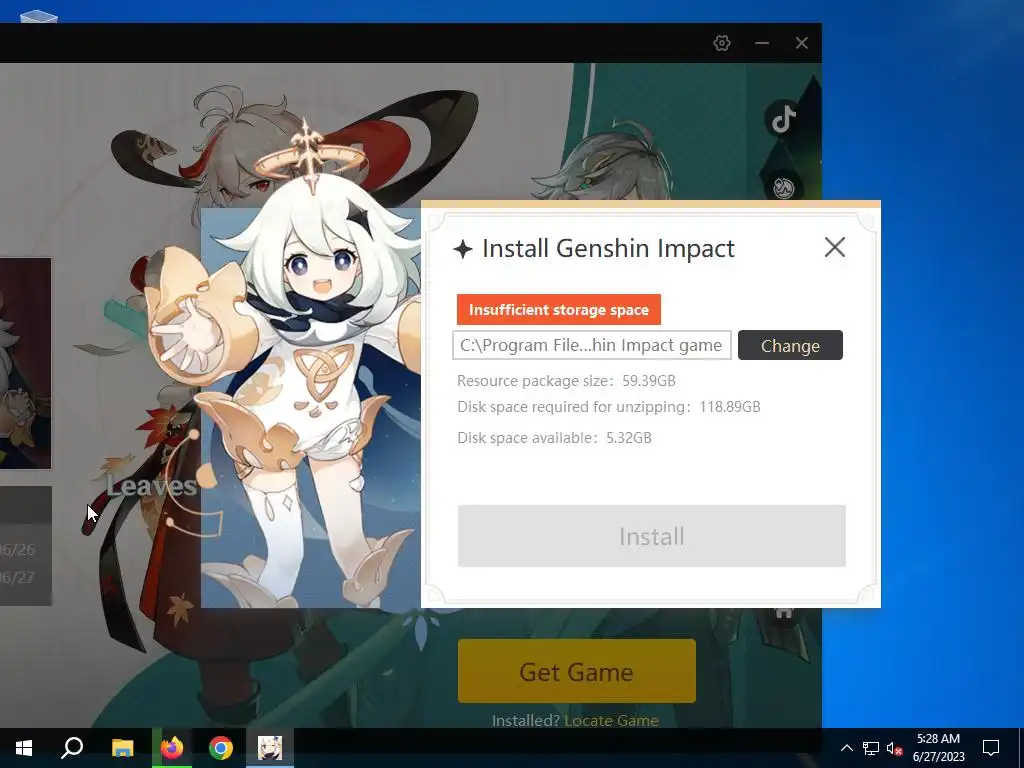The width and height of the screenshot is (1024, 768).
Task: Click Resource package size 59.39GB text
Action: (x=566, y=381)
